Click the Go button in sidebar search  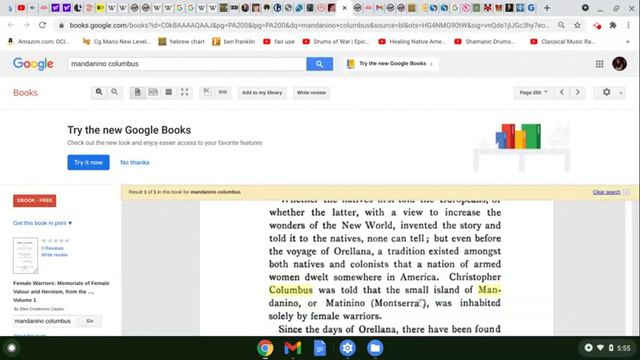pyautogui.click(x=90, y=321)
